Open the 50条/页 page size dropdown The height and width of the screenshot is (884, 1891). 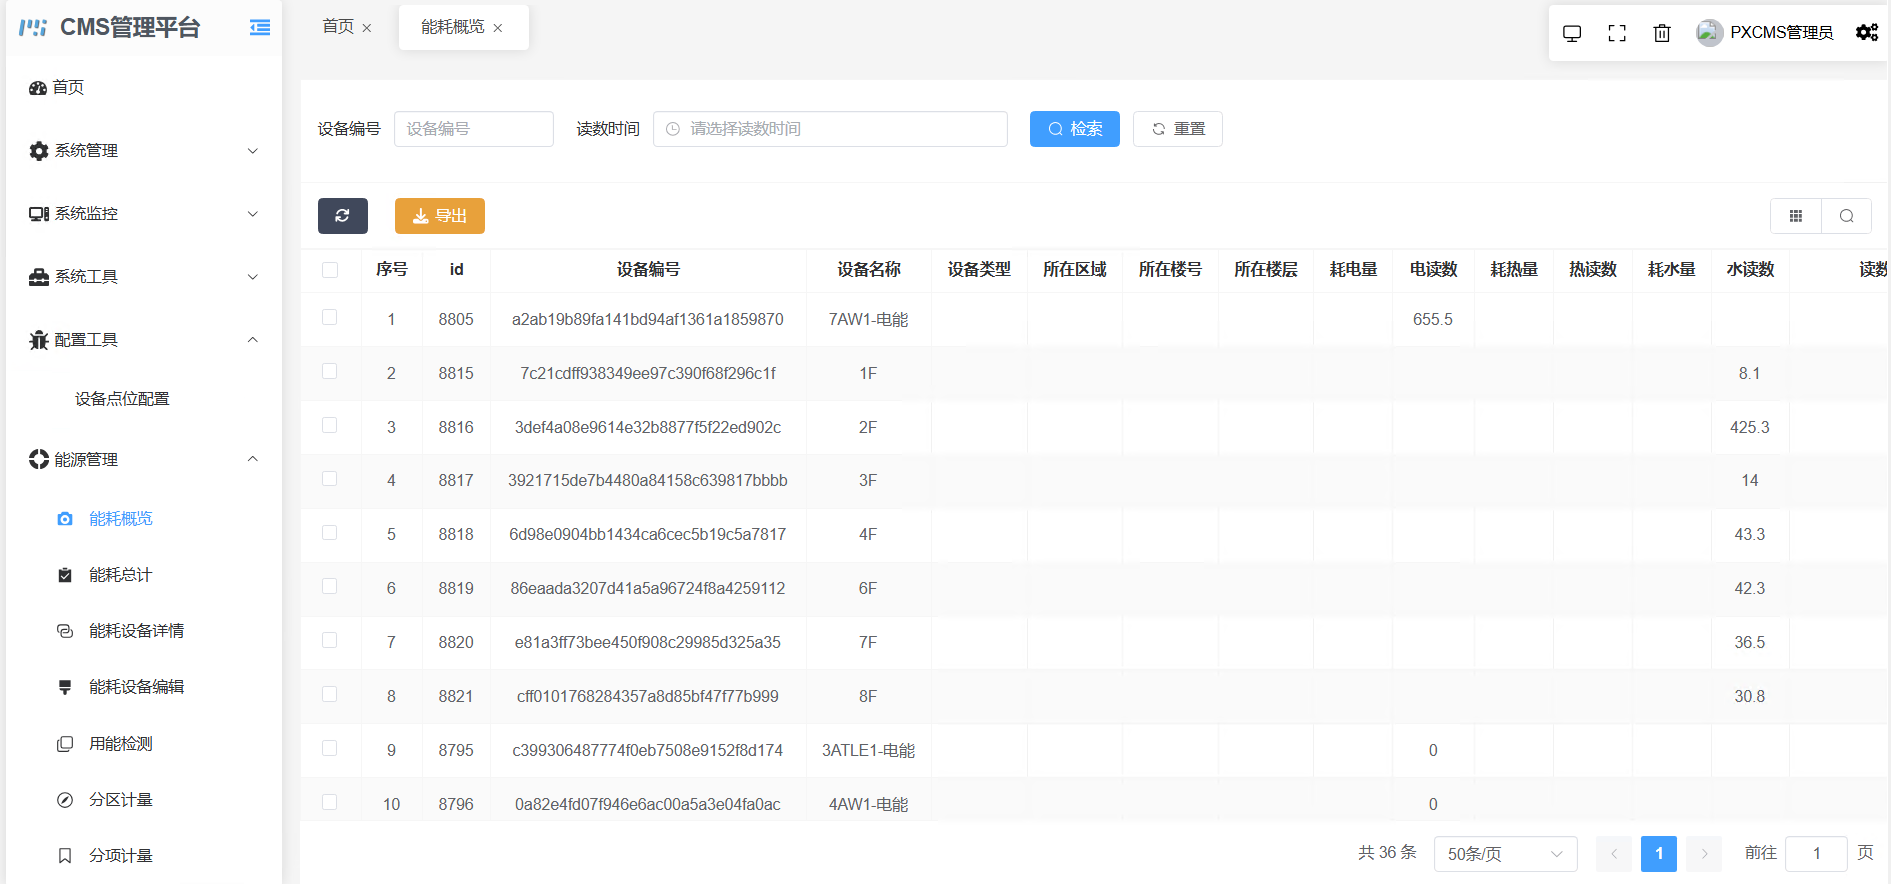[x=1505, y=854]
